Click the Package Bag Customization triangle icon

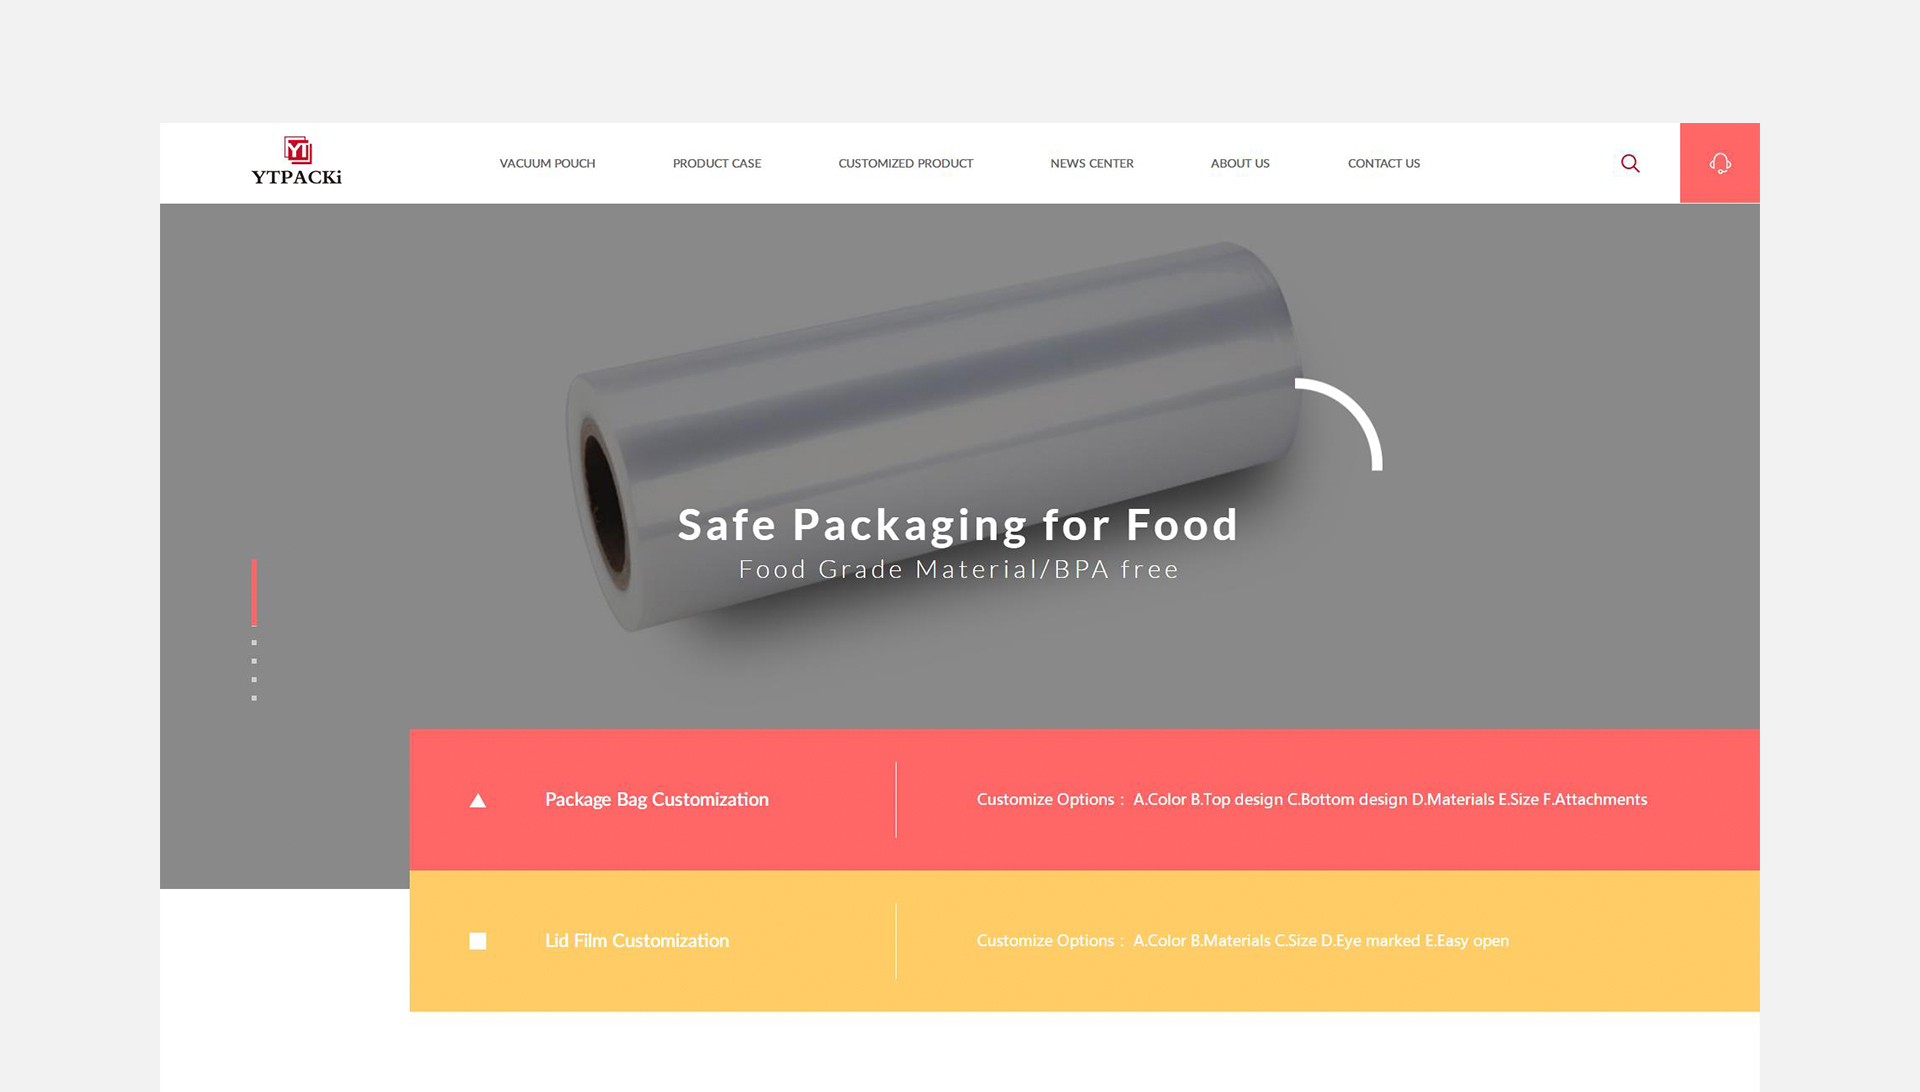(x=475, y=799)
